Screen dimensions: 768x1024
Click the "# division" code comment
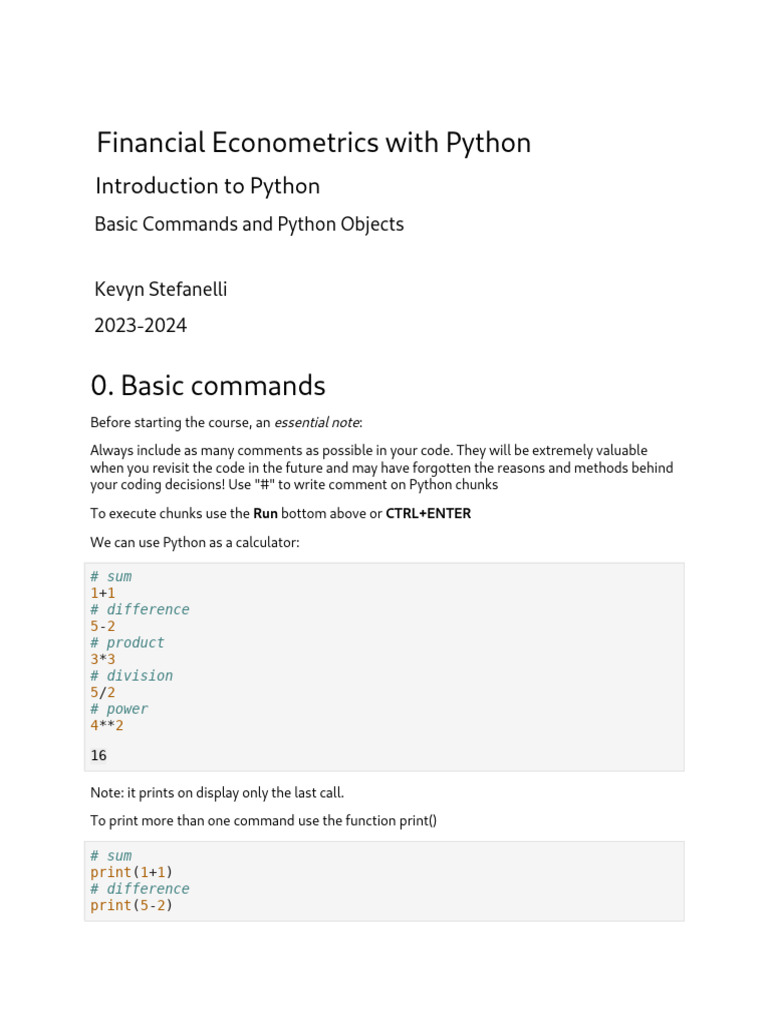131,676
